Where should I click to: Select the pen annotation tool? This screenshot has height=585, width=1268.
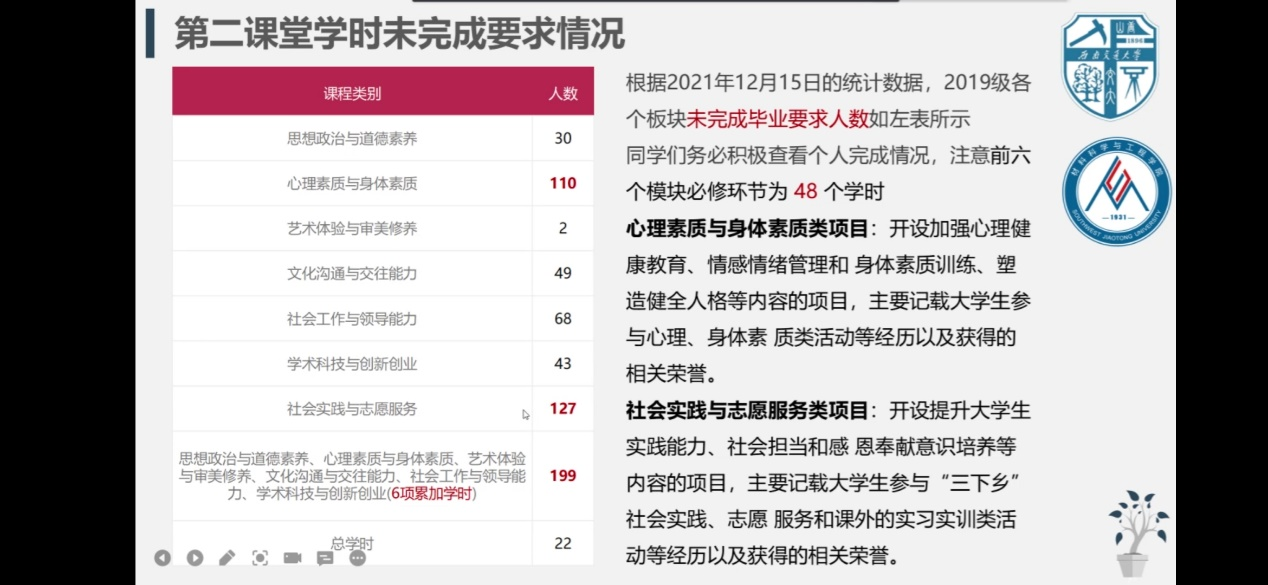click(227, 558)
